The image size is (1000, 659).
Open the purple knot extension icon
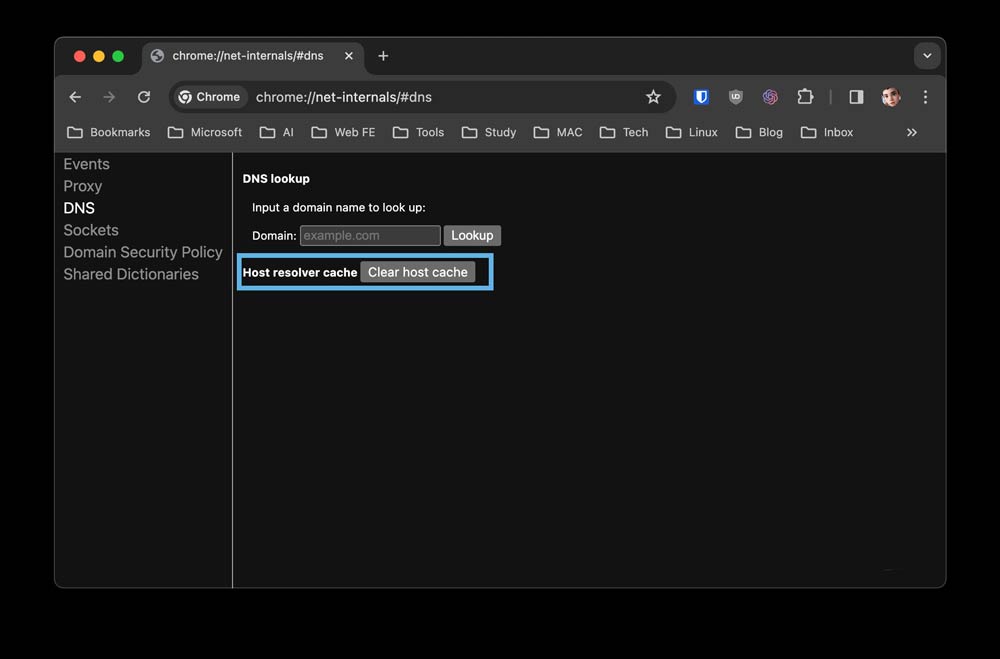click(x=770, y=97)
